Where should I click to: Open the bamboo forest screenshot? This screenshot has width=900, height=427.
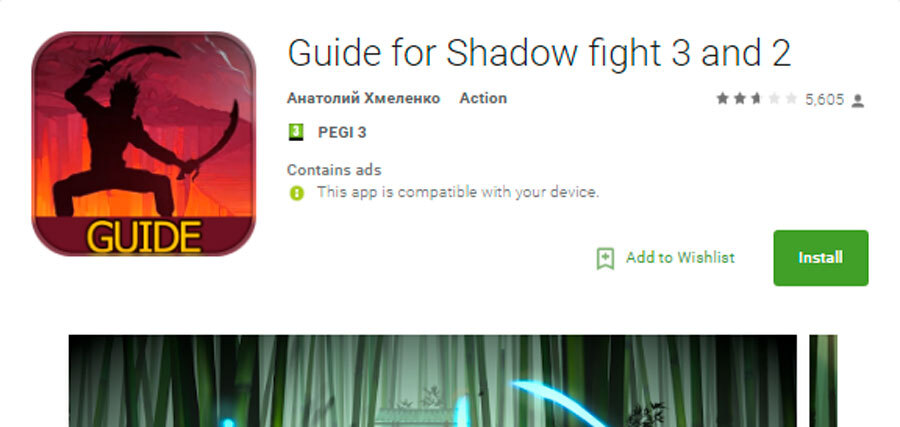click(432, 380)
